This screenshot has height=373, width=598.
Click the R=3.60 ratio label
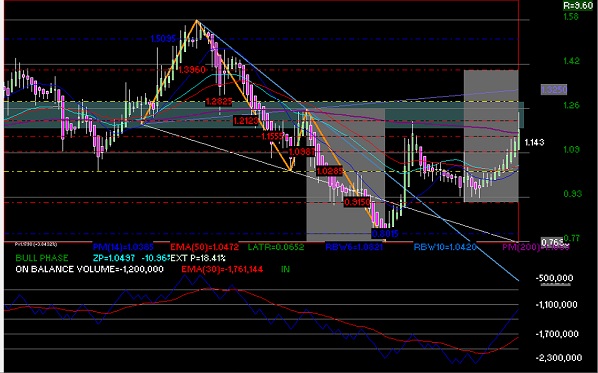point(578,5)
